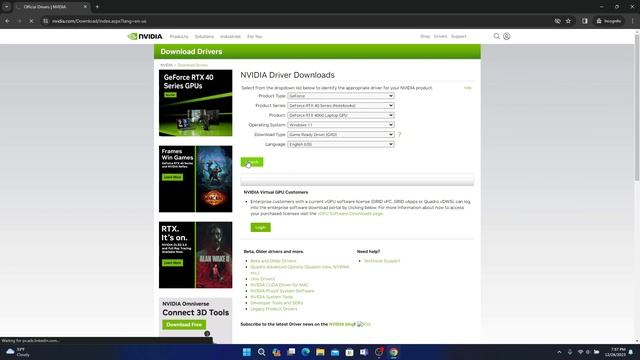Click the green Search button
The image size is (640, 360).
[252, 162]
